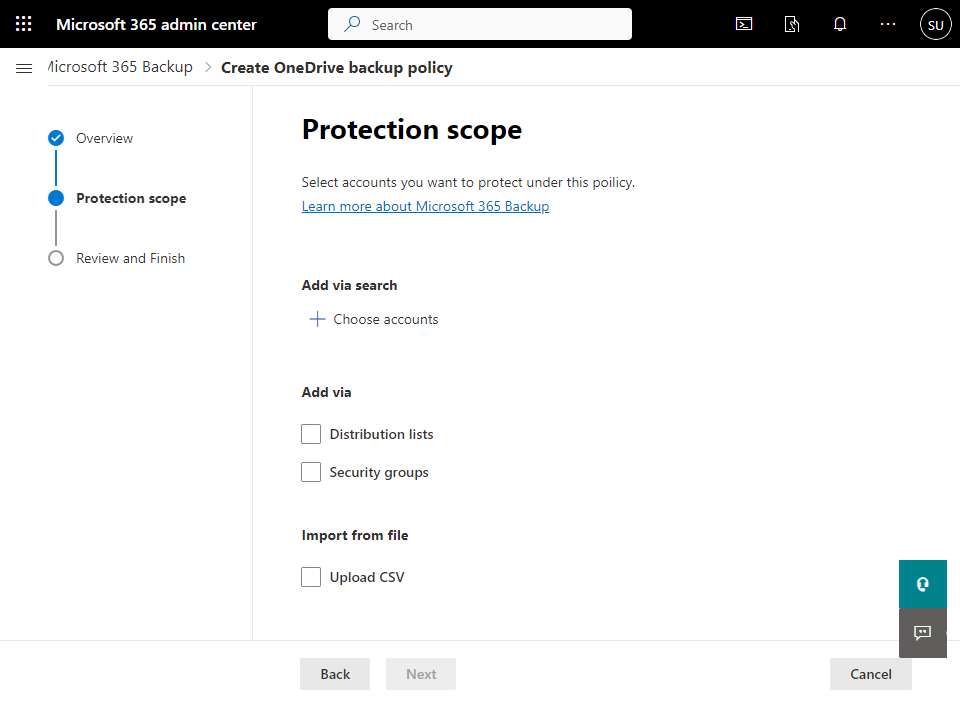Screen dimensions: 960x708
Task: Click the plus icon beside Choose accounts
Action: tap(317, 319)
